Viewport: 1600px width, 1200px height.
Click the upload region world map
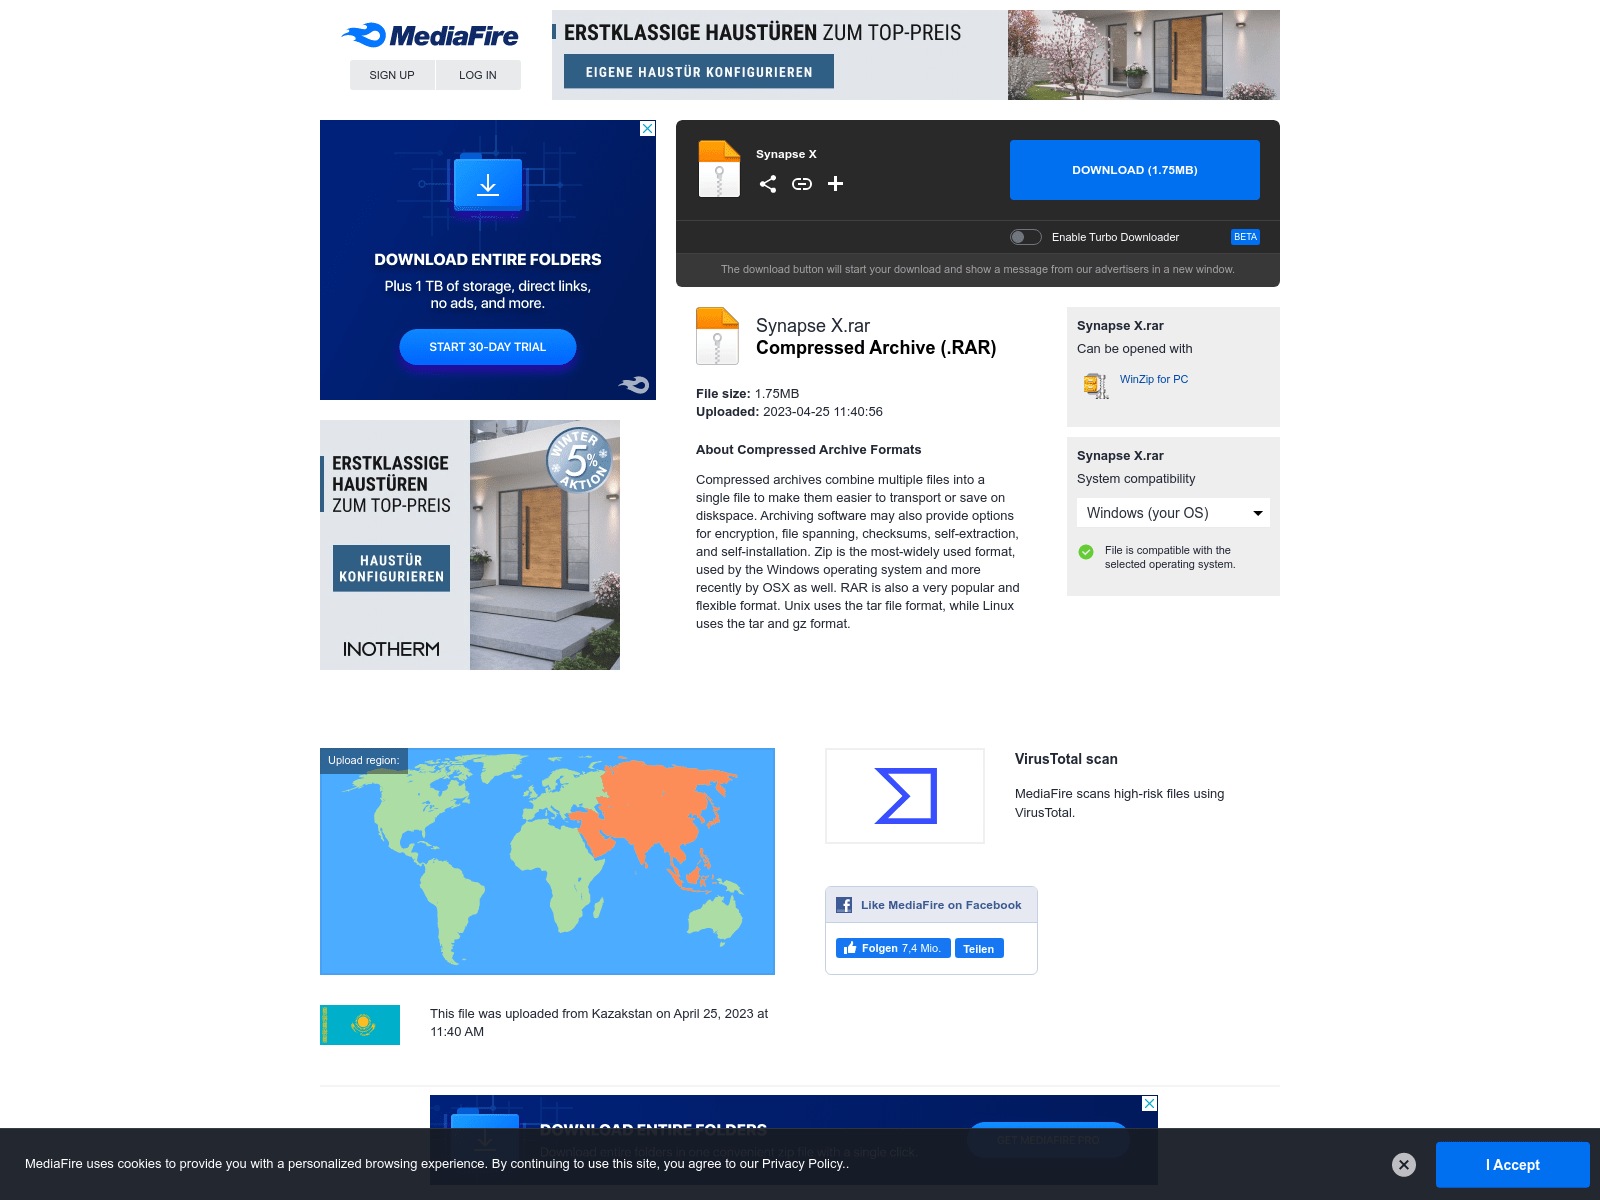pos(547,861)
